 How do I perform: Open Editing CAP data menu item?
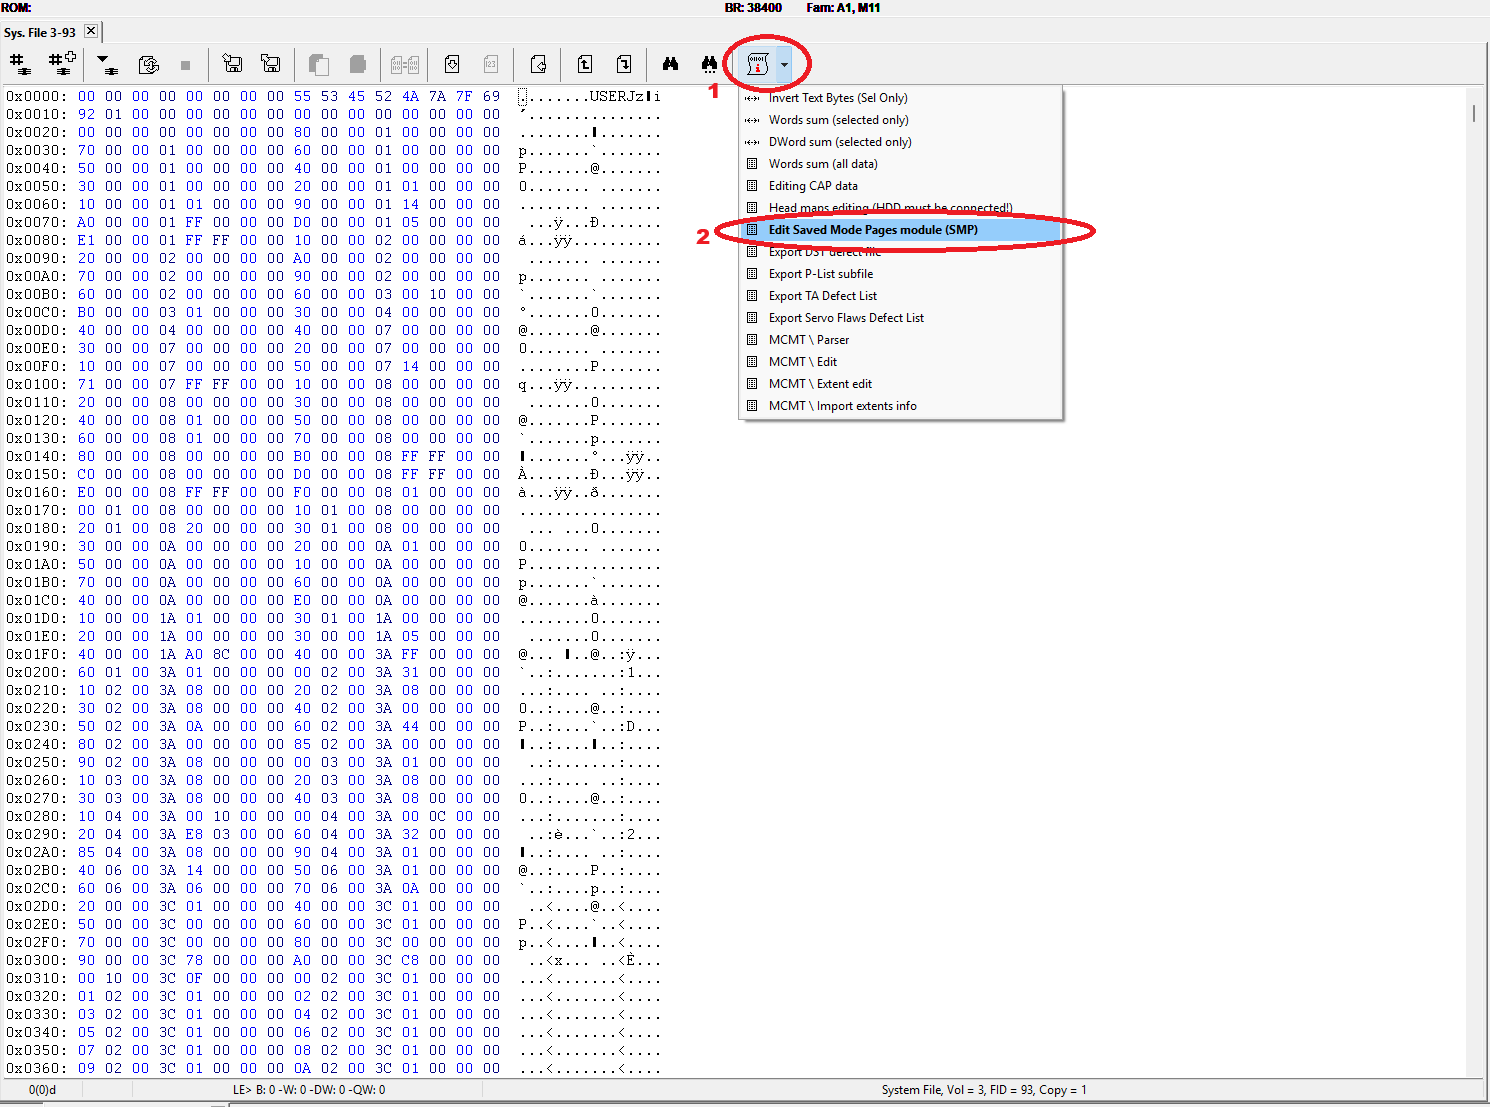click(812, 186)
